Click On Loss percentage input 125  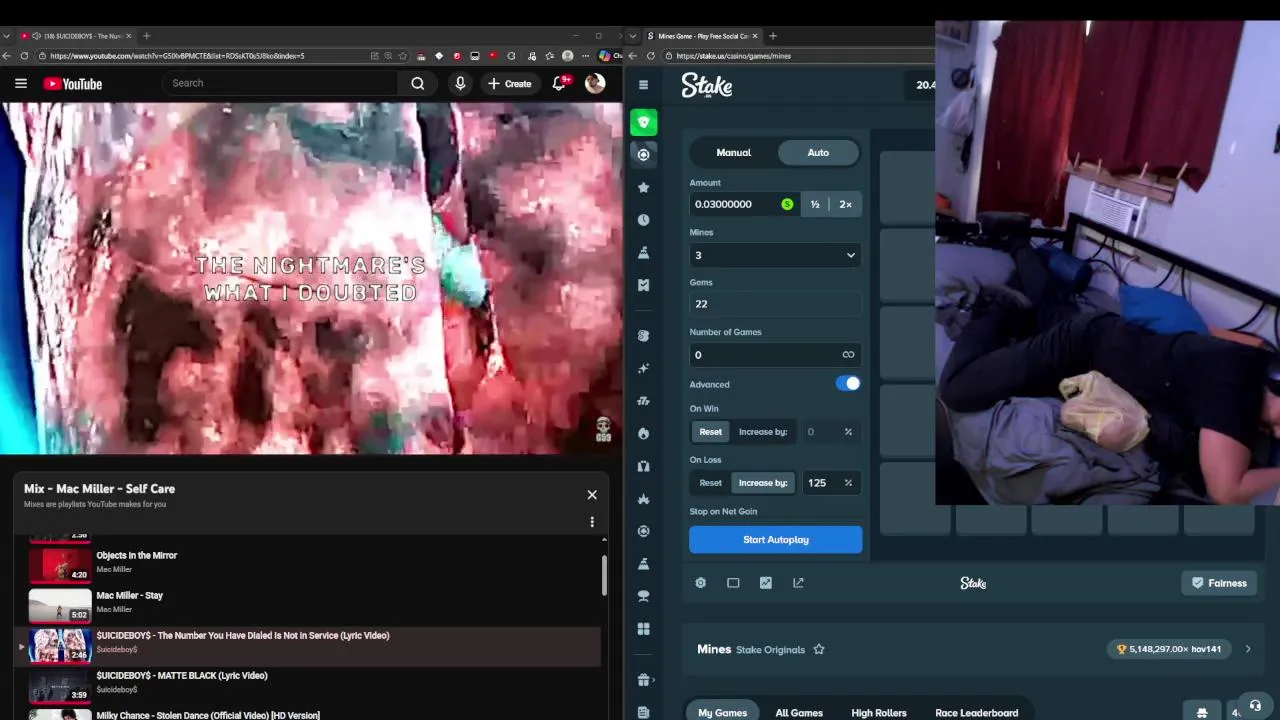point(830,483)
